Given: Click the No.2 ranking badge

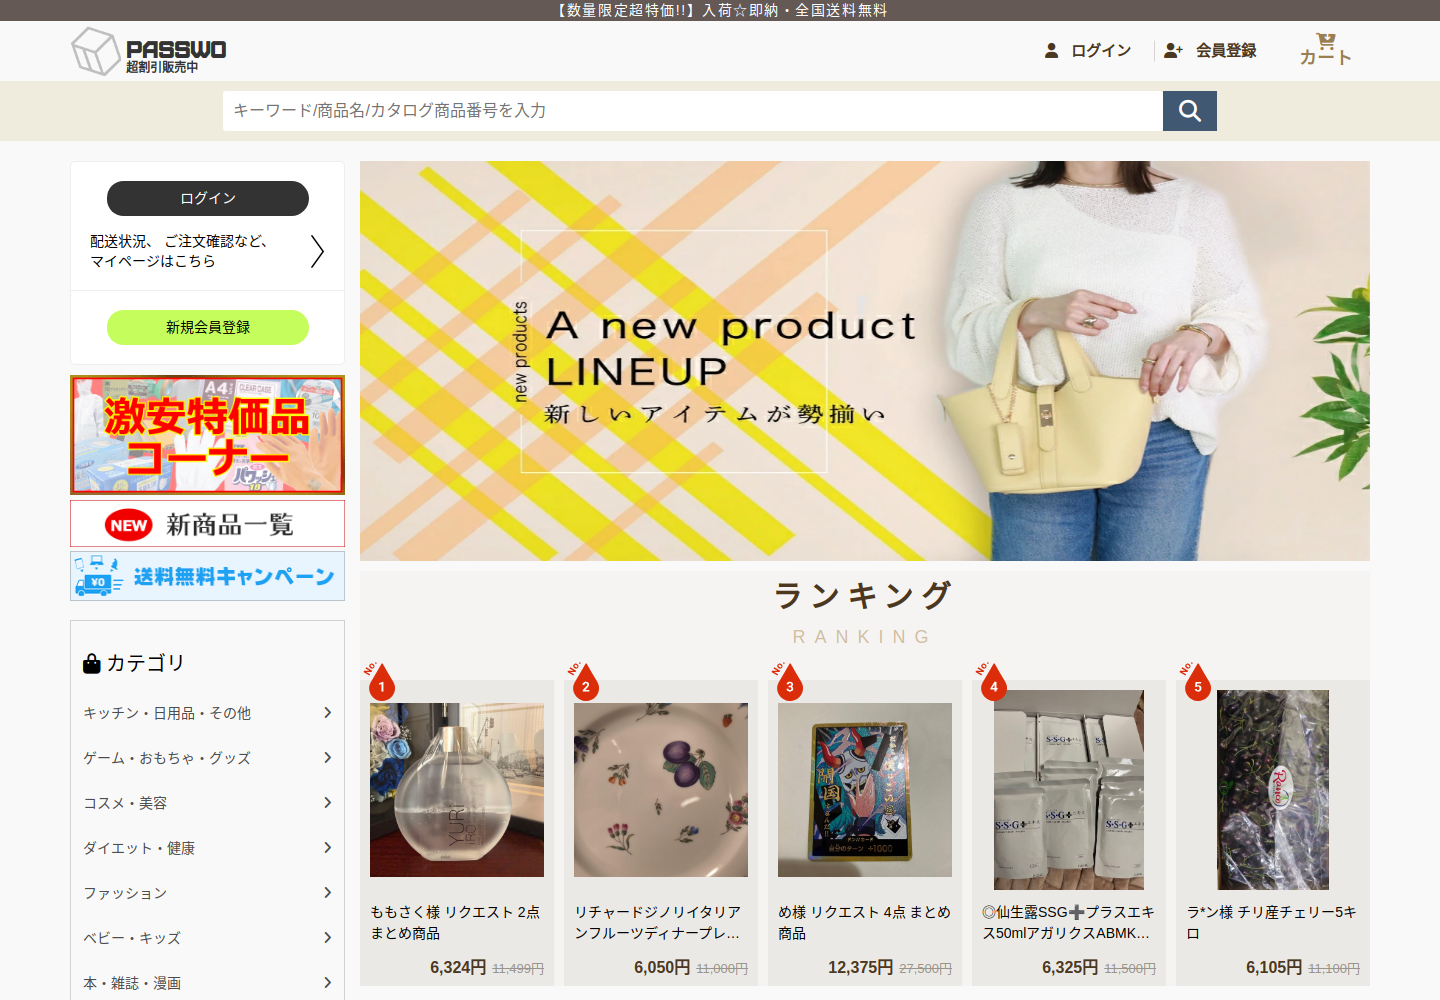Looking at the screenshot, I should click(585, 682).
